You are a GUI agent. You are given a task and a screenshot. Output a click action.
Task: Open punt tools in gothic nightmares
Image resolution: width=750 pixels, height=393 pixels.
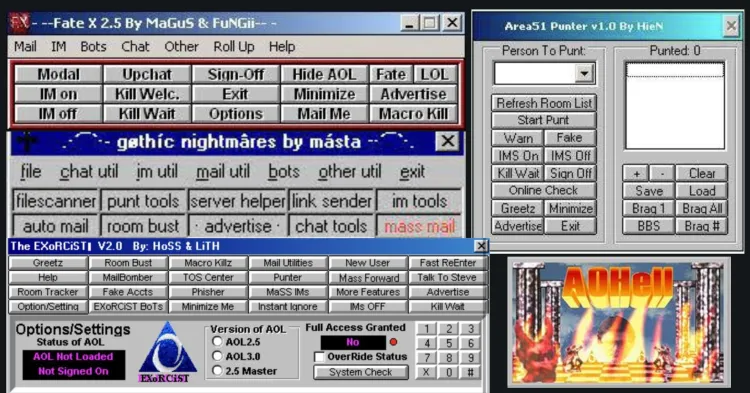[x=143, y=201]
